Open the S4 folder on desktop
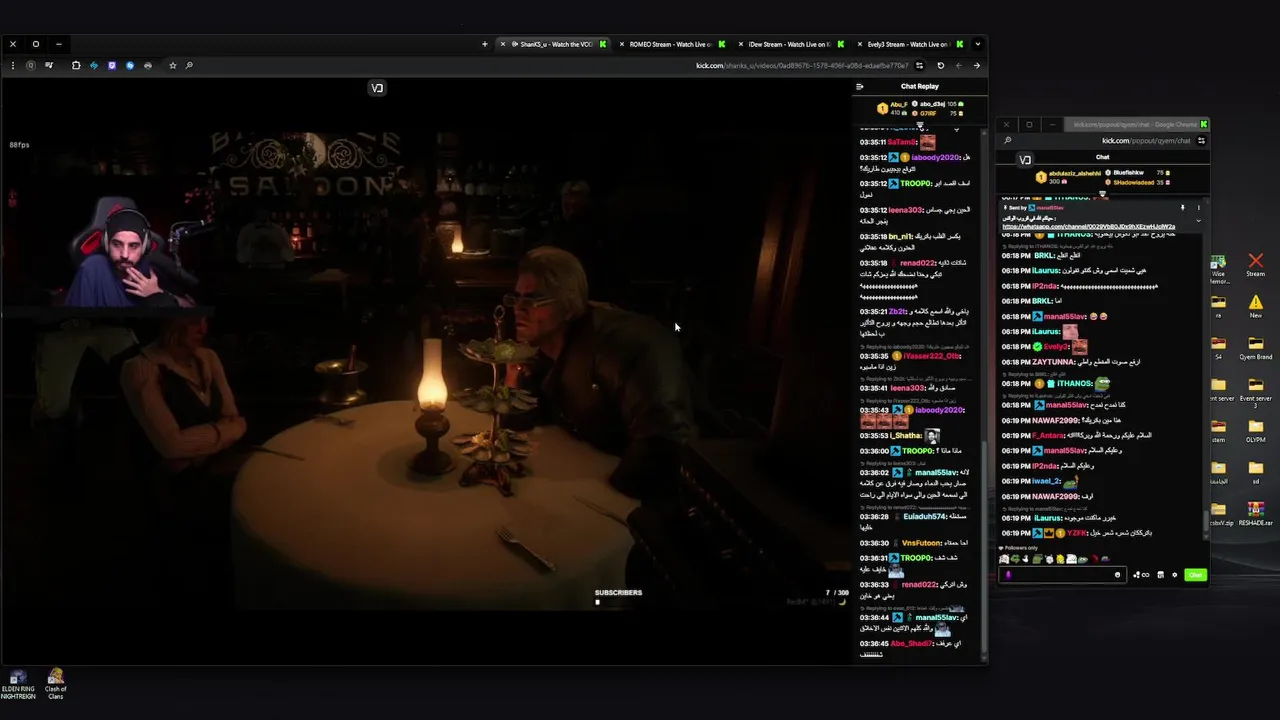 click(1218, 346)
